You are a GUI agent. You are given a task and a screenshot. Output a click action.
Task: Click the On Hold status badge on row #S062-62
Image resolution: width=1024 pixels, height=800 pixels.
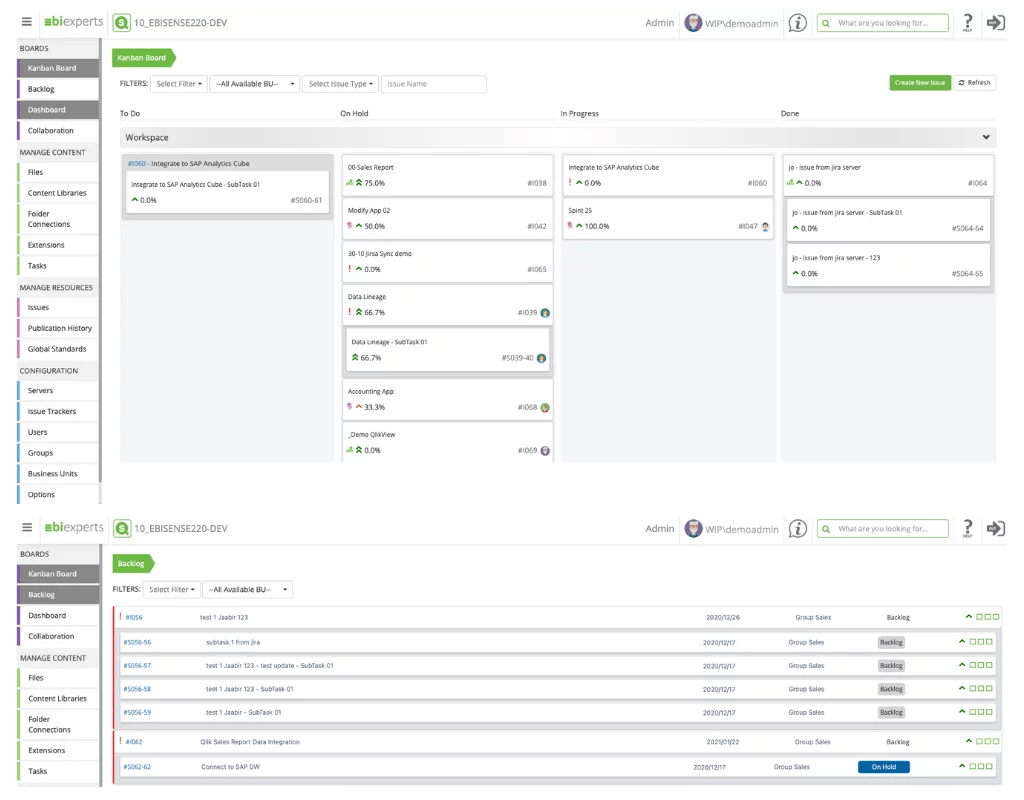click(x=884, y=767)
